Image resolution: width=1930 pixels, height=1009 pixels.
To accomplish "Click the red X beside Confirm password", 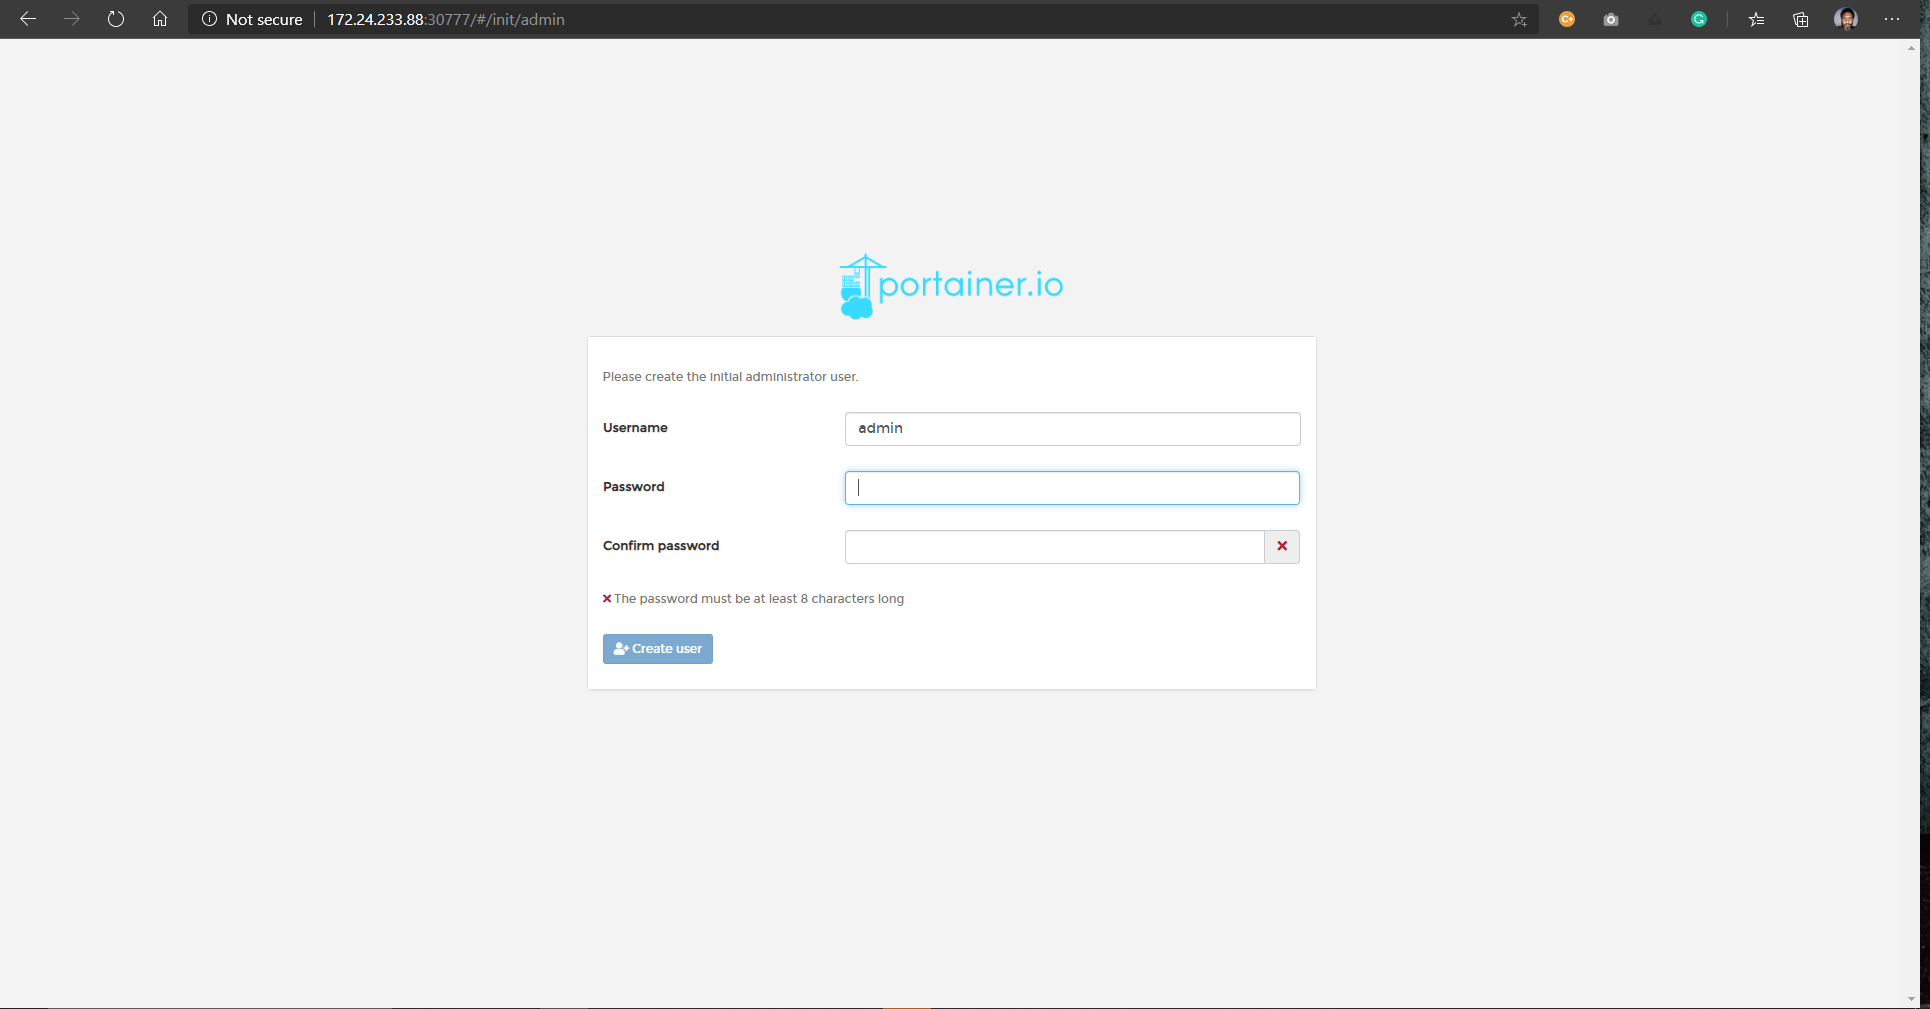I will click(1282, 547).
